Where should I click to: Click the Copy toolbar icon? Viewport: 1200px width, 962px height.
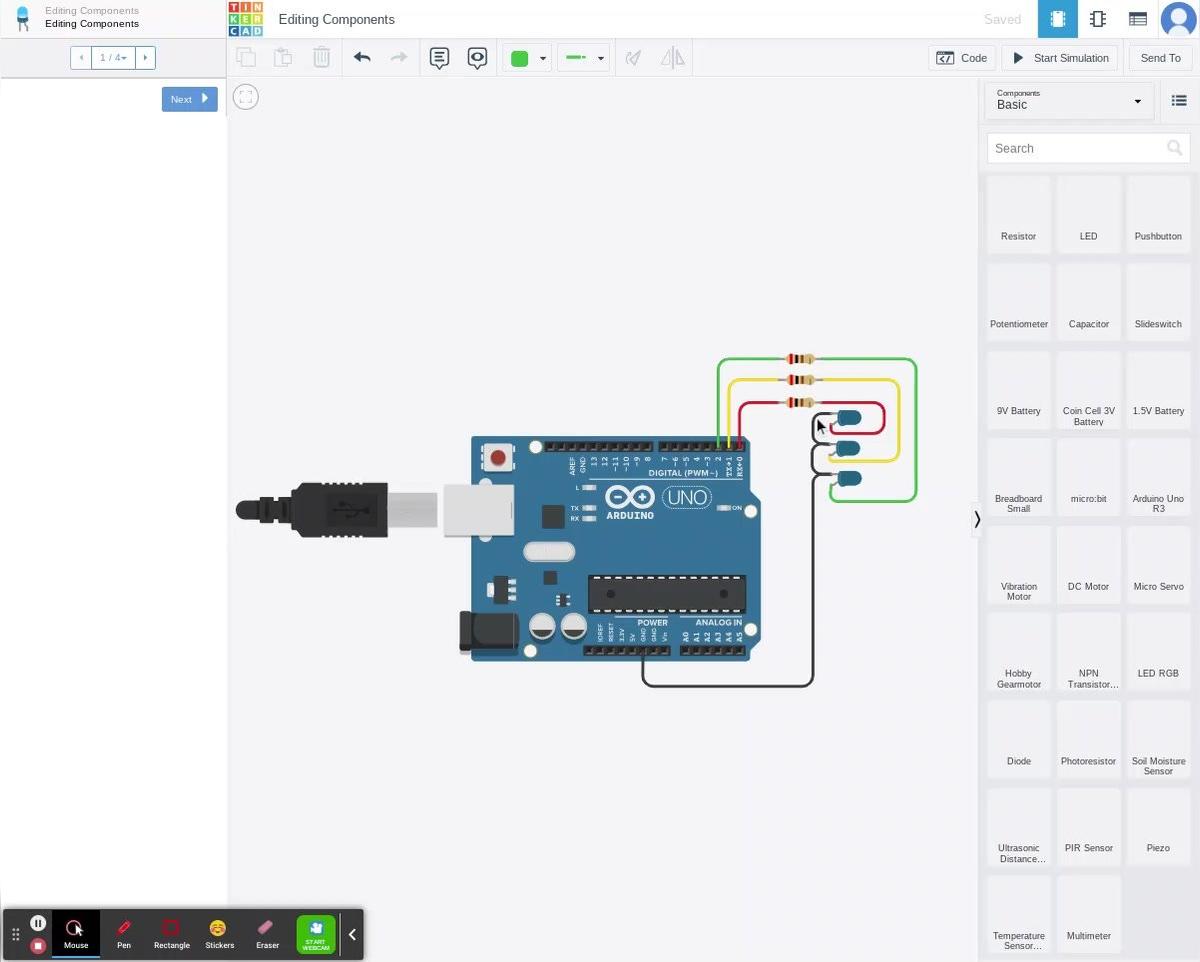pos(246,58)
